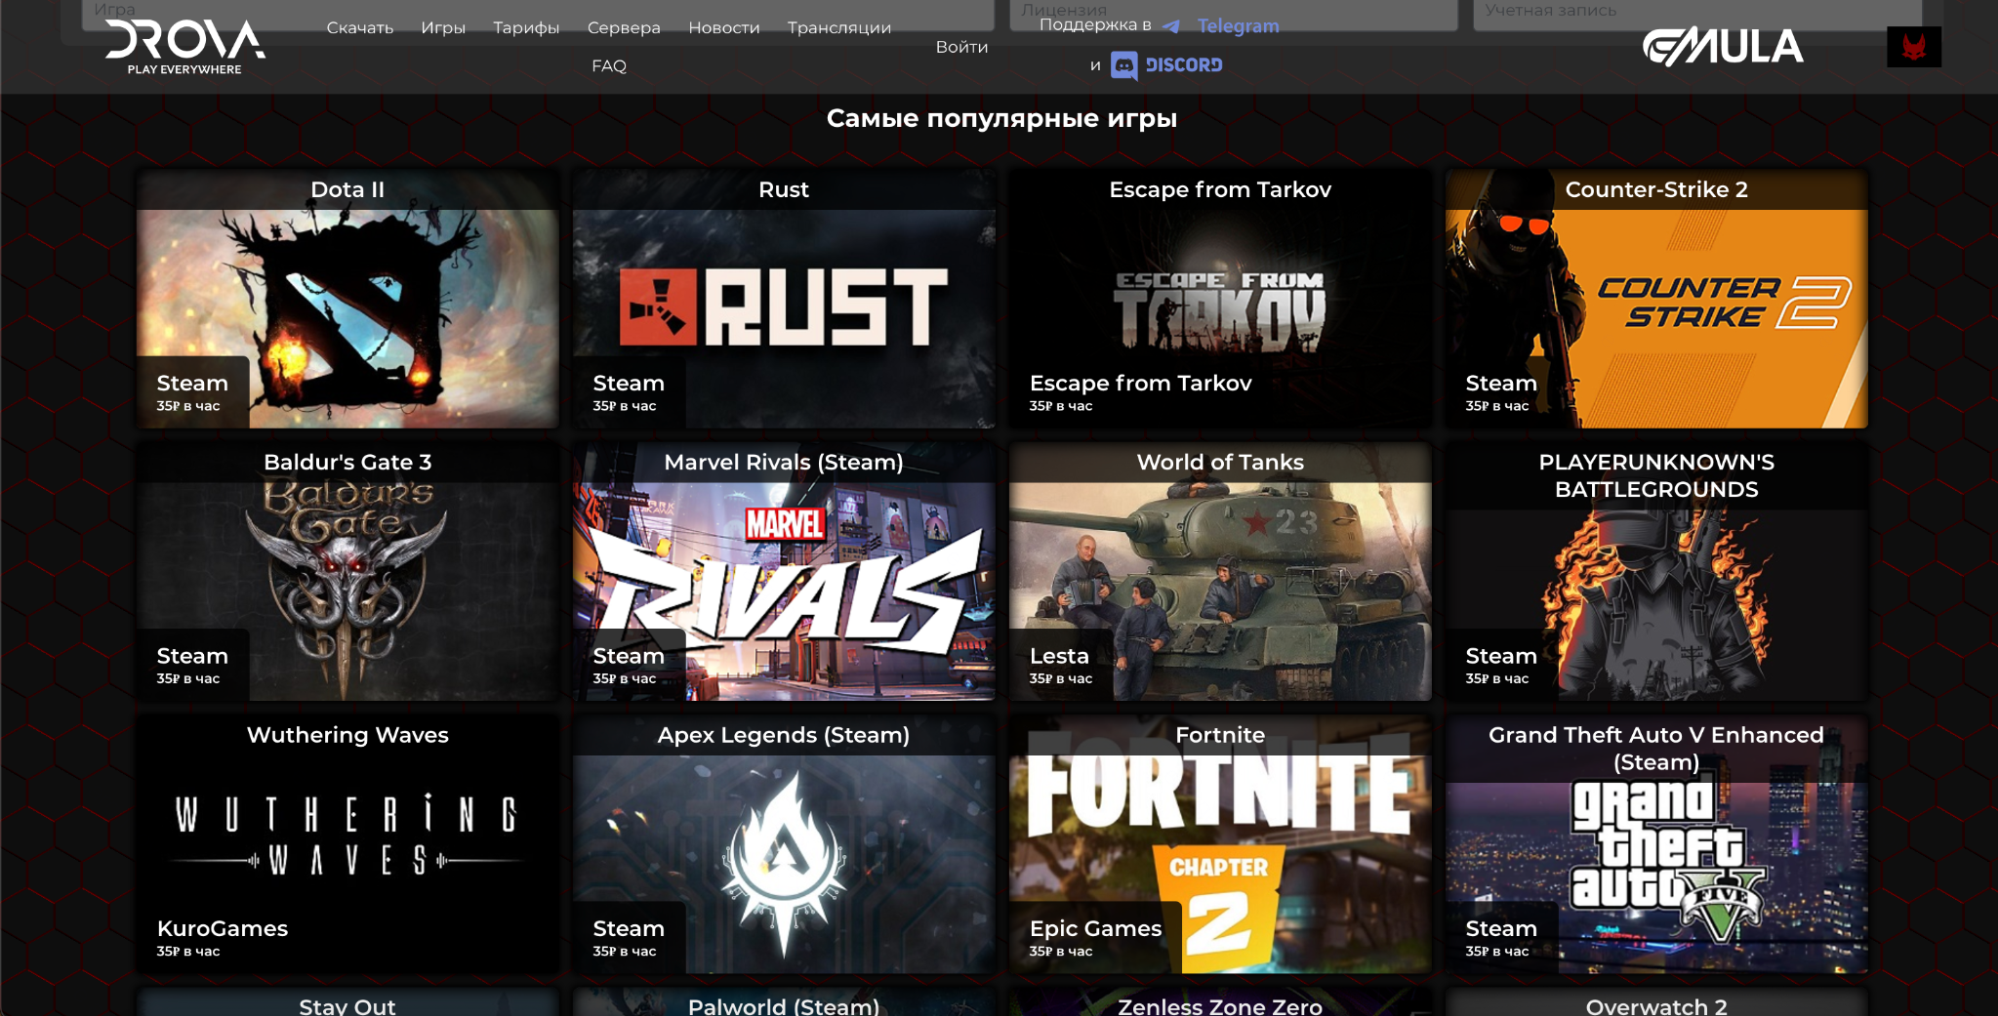The image size is (1998, 1016).
Task: Click the KuroGames label on Wuthering Waves
Action: click(222, 929)
